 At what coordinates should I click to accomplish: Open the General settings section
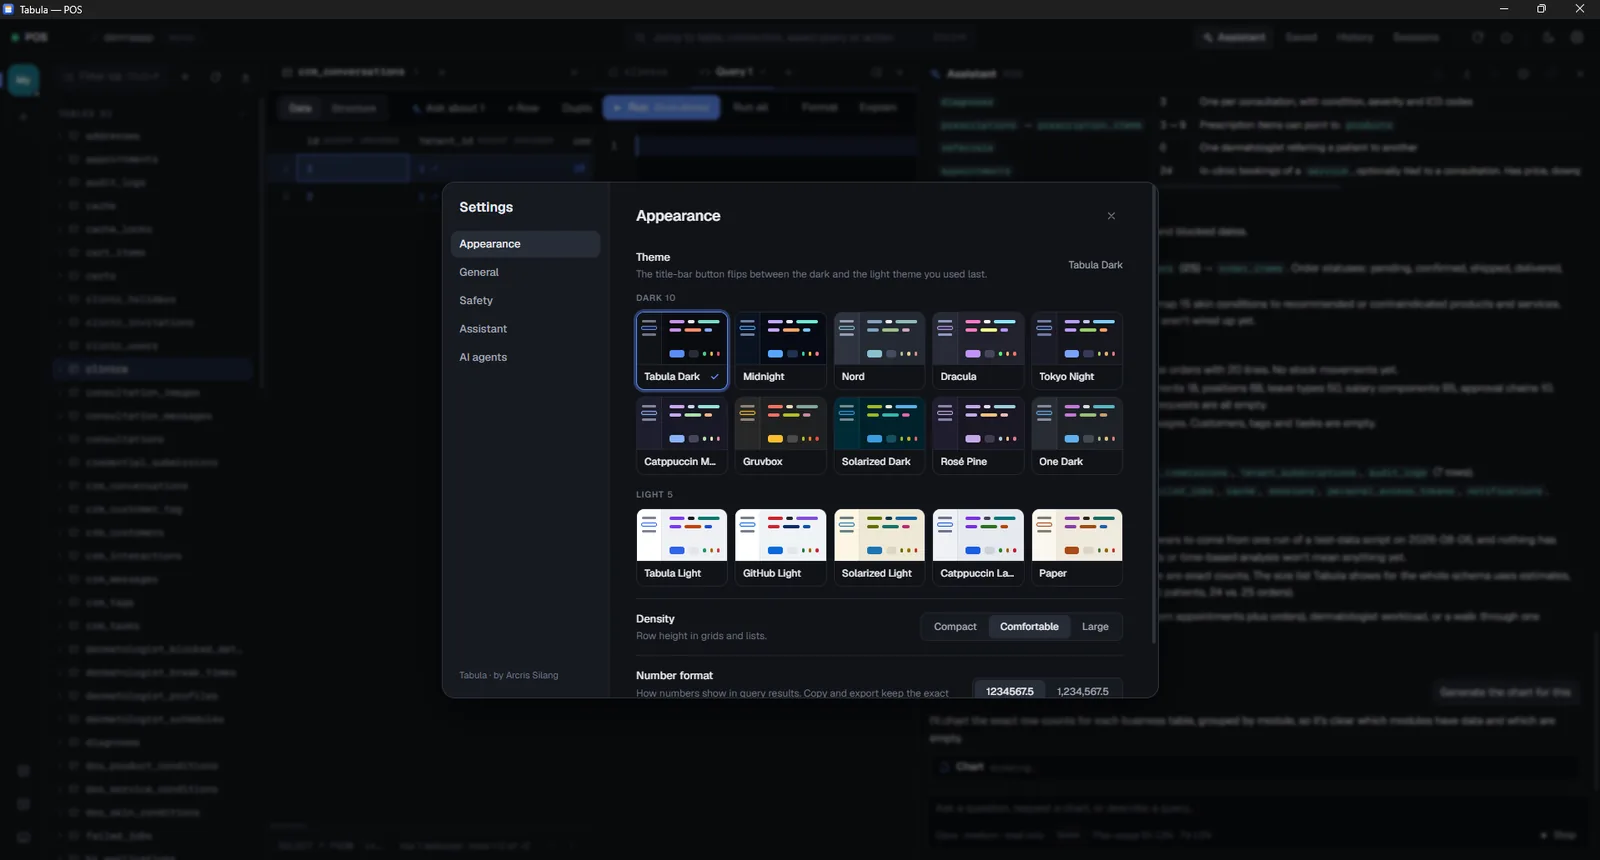pos(525,272)
